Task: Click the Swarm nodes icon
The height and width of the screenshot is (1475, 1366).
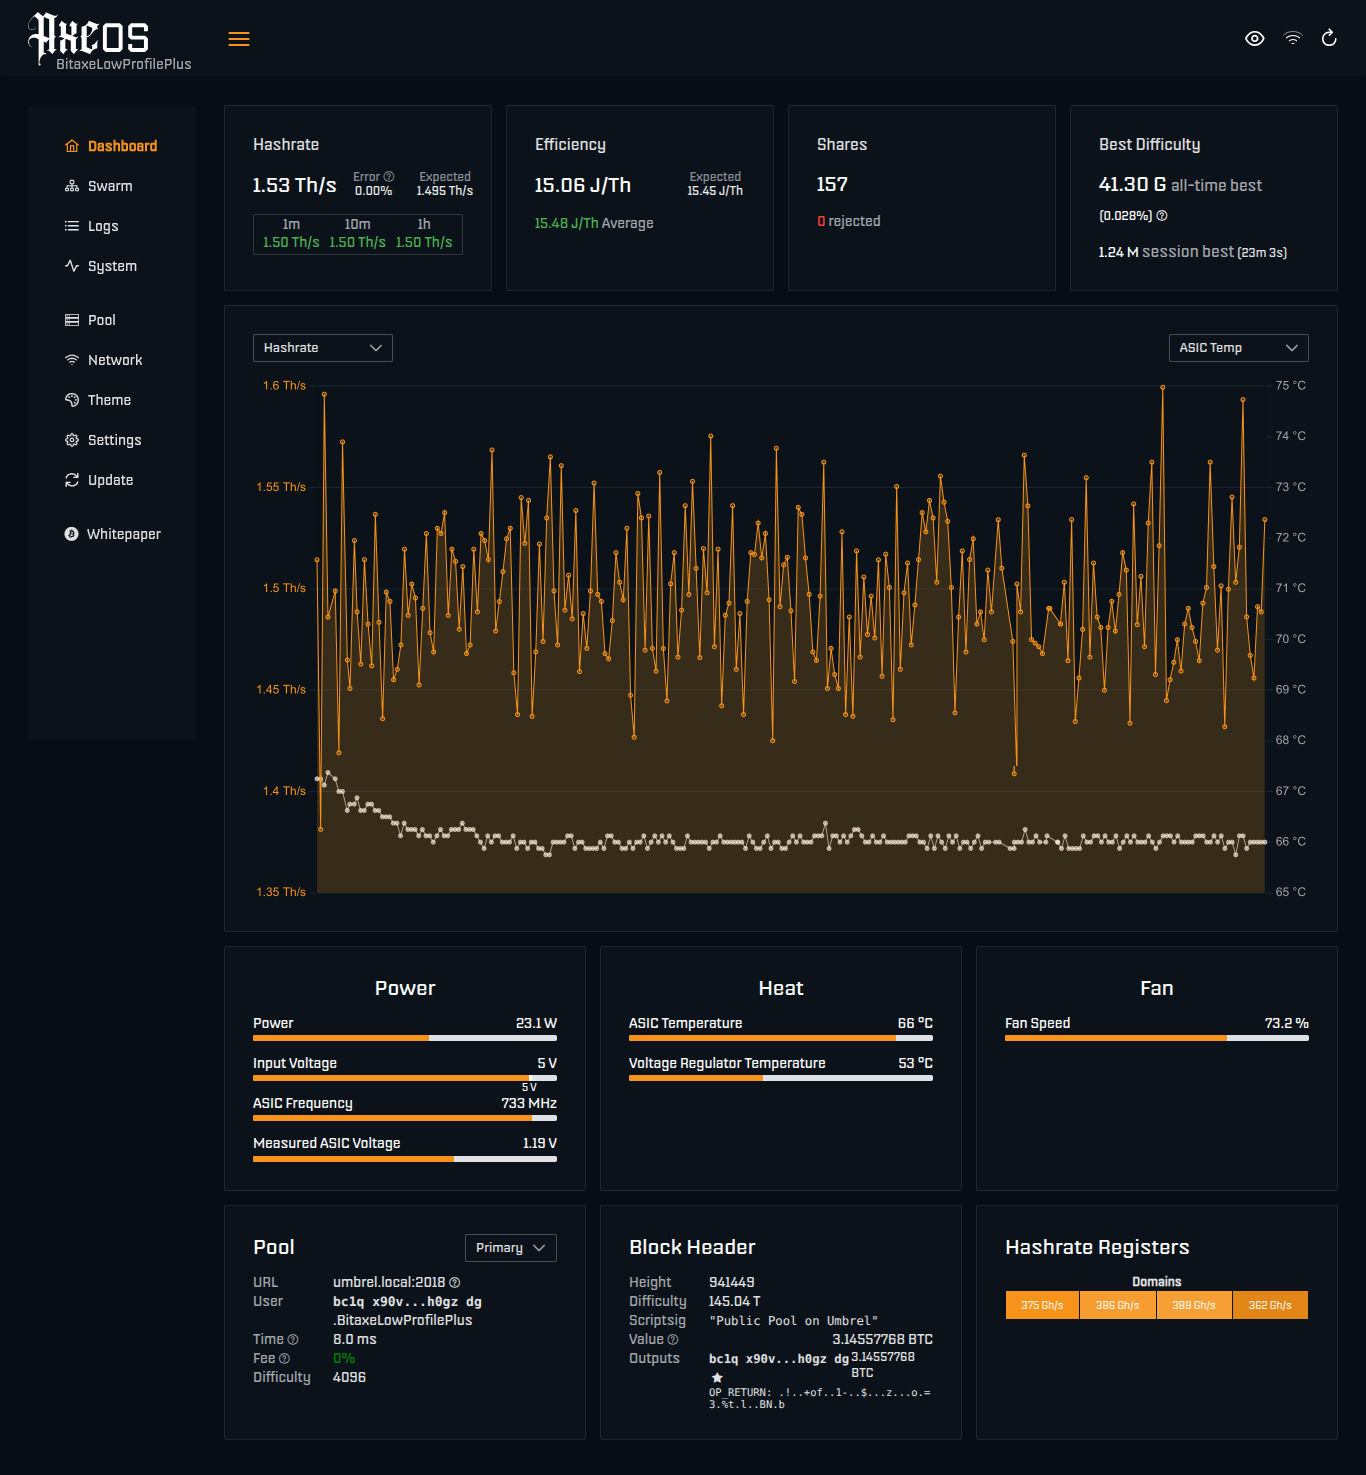Action: pyautogui.click(x=72, y=186)
